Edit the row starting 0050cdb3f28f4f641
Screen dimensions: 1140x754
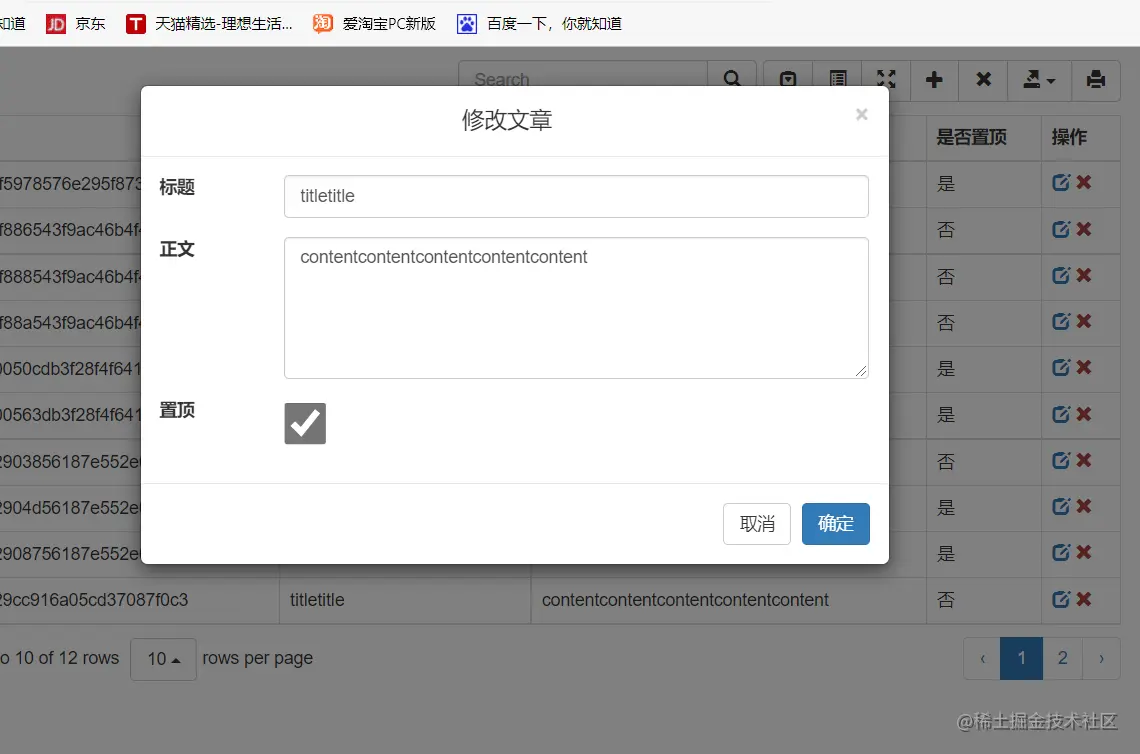coord(1061,367)
